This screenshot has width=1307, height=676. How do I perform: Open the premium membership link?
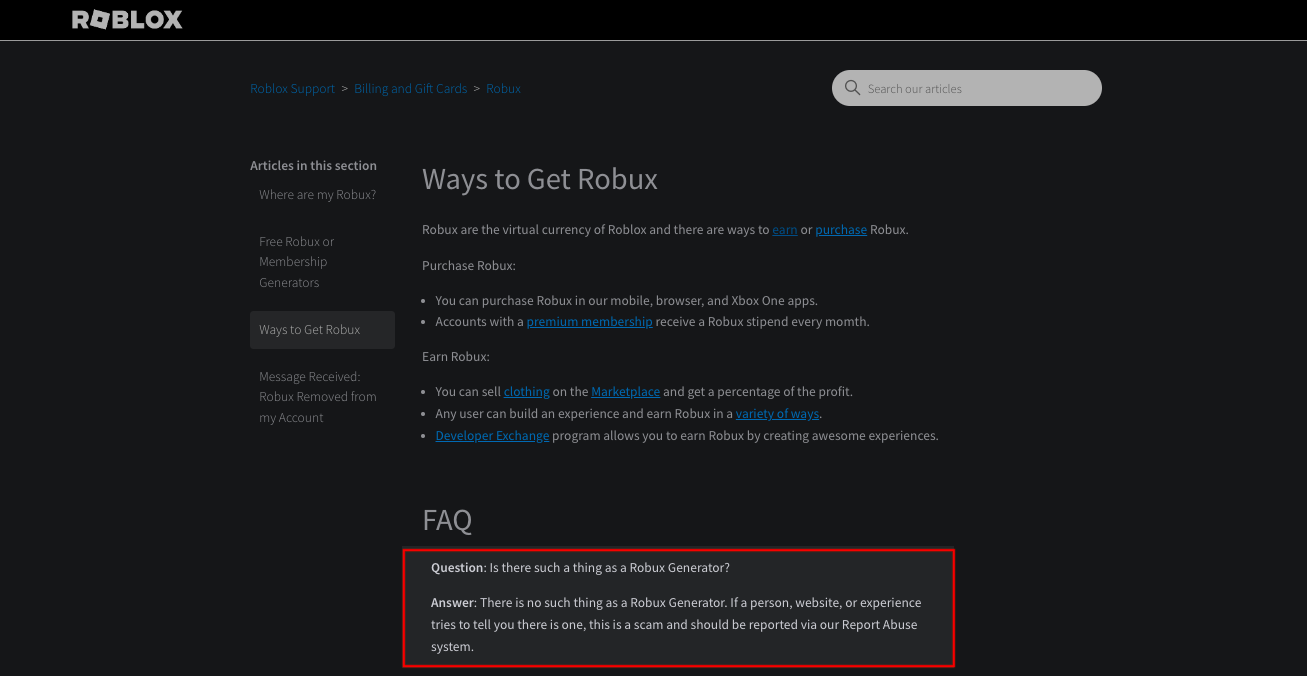pos(589,322)
